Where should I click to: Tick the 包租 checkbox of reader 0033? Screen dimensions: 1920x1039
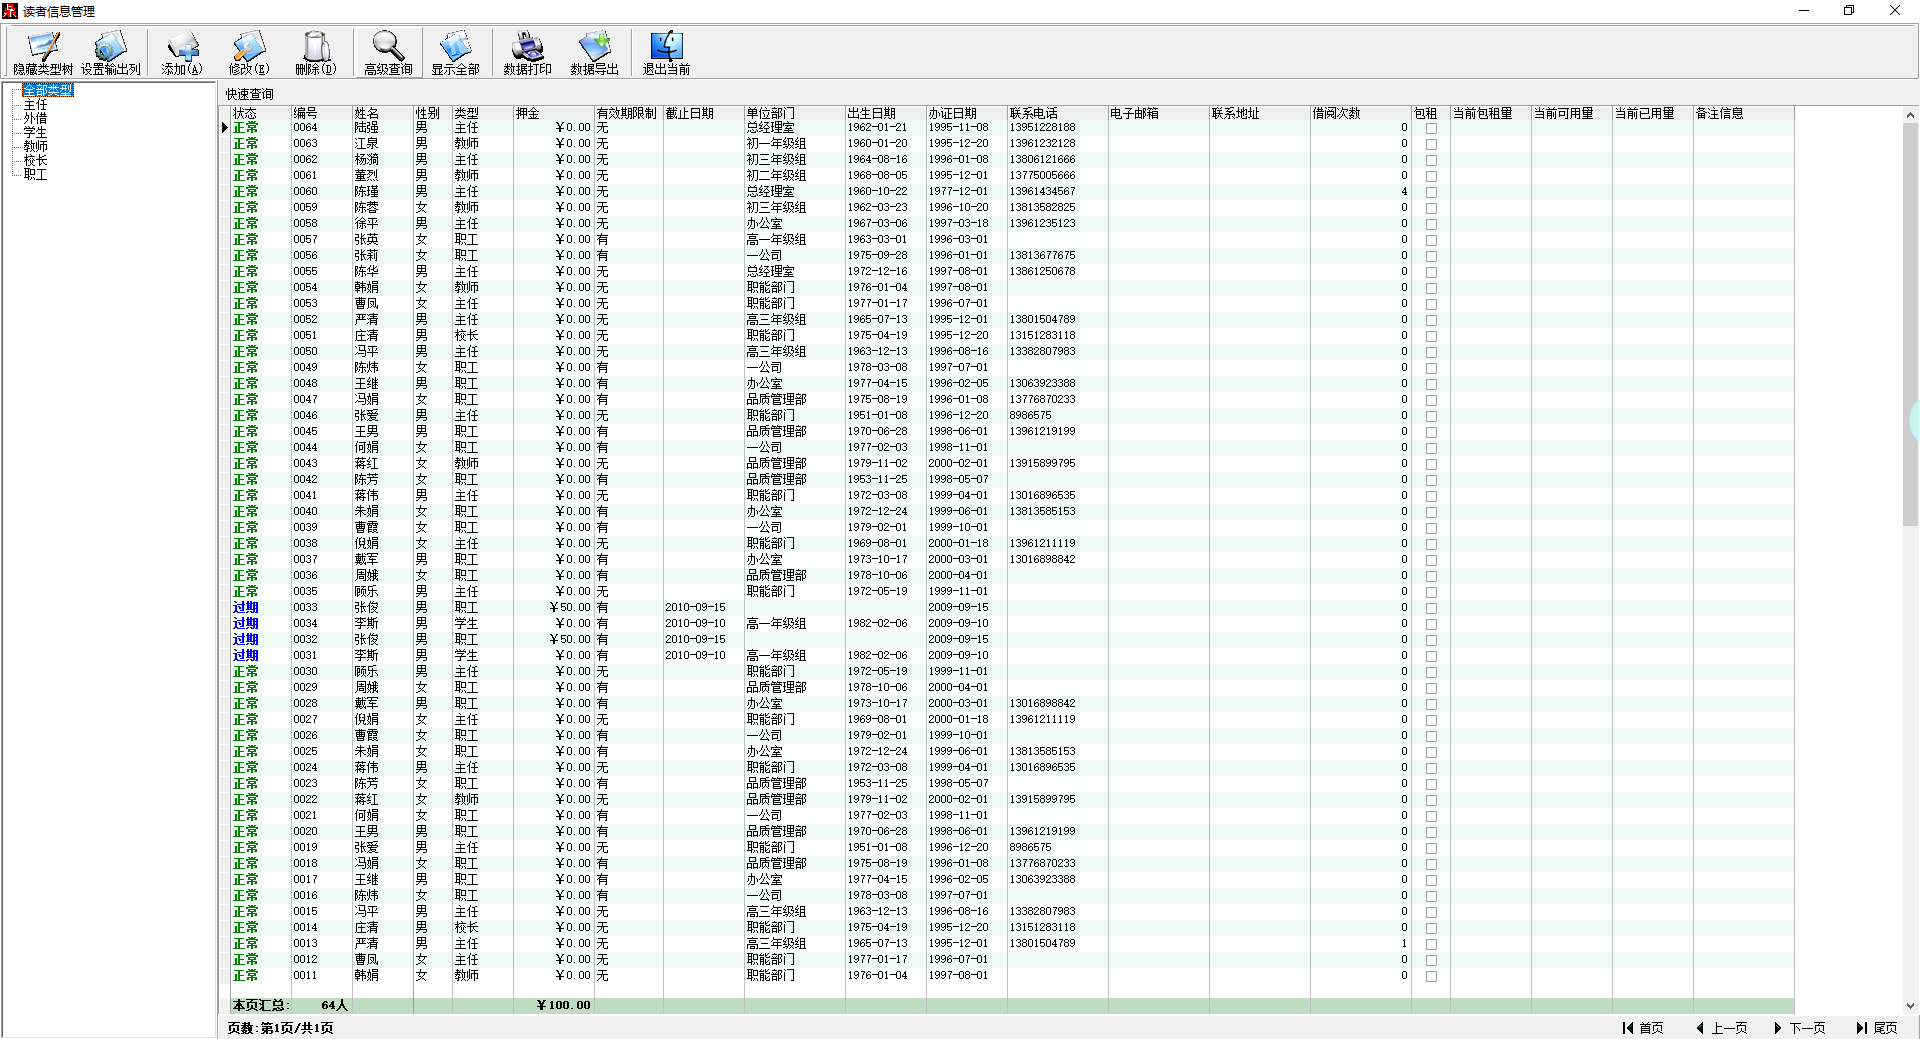[x=1431, y=608]
